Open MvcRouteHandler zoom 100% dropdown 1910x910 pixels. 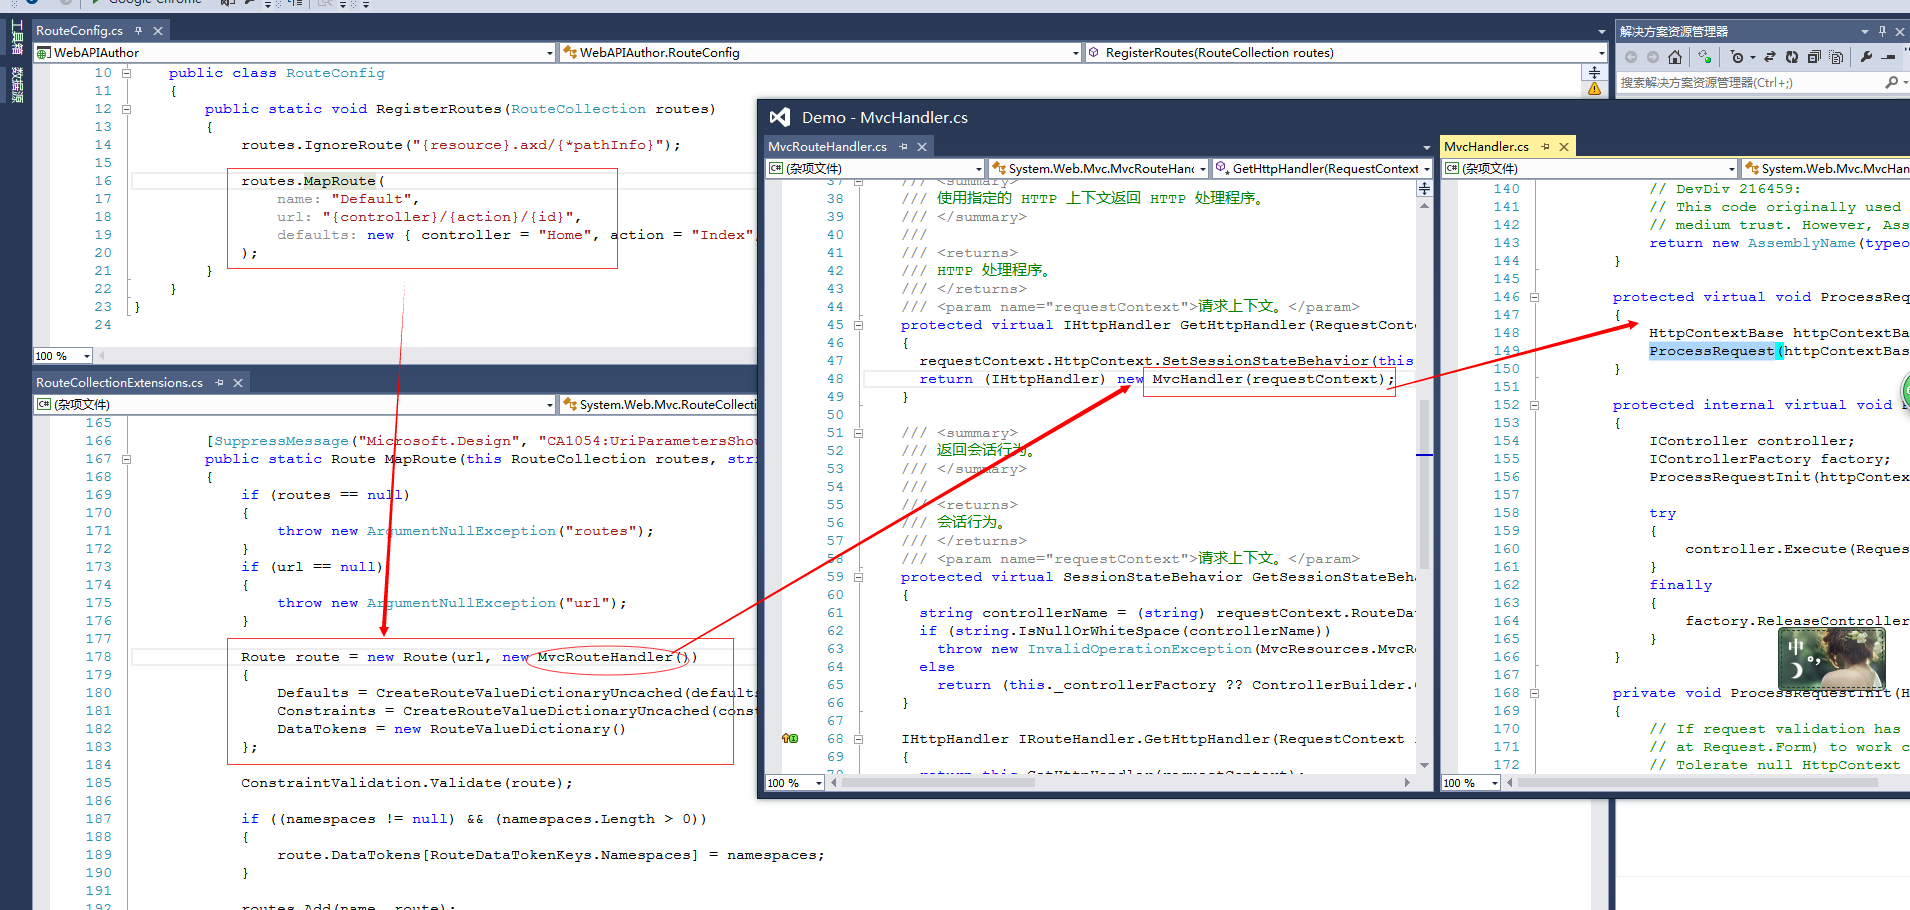pos(819,783)
